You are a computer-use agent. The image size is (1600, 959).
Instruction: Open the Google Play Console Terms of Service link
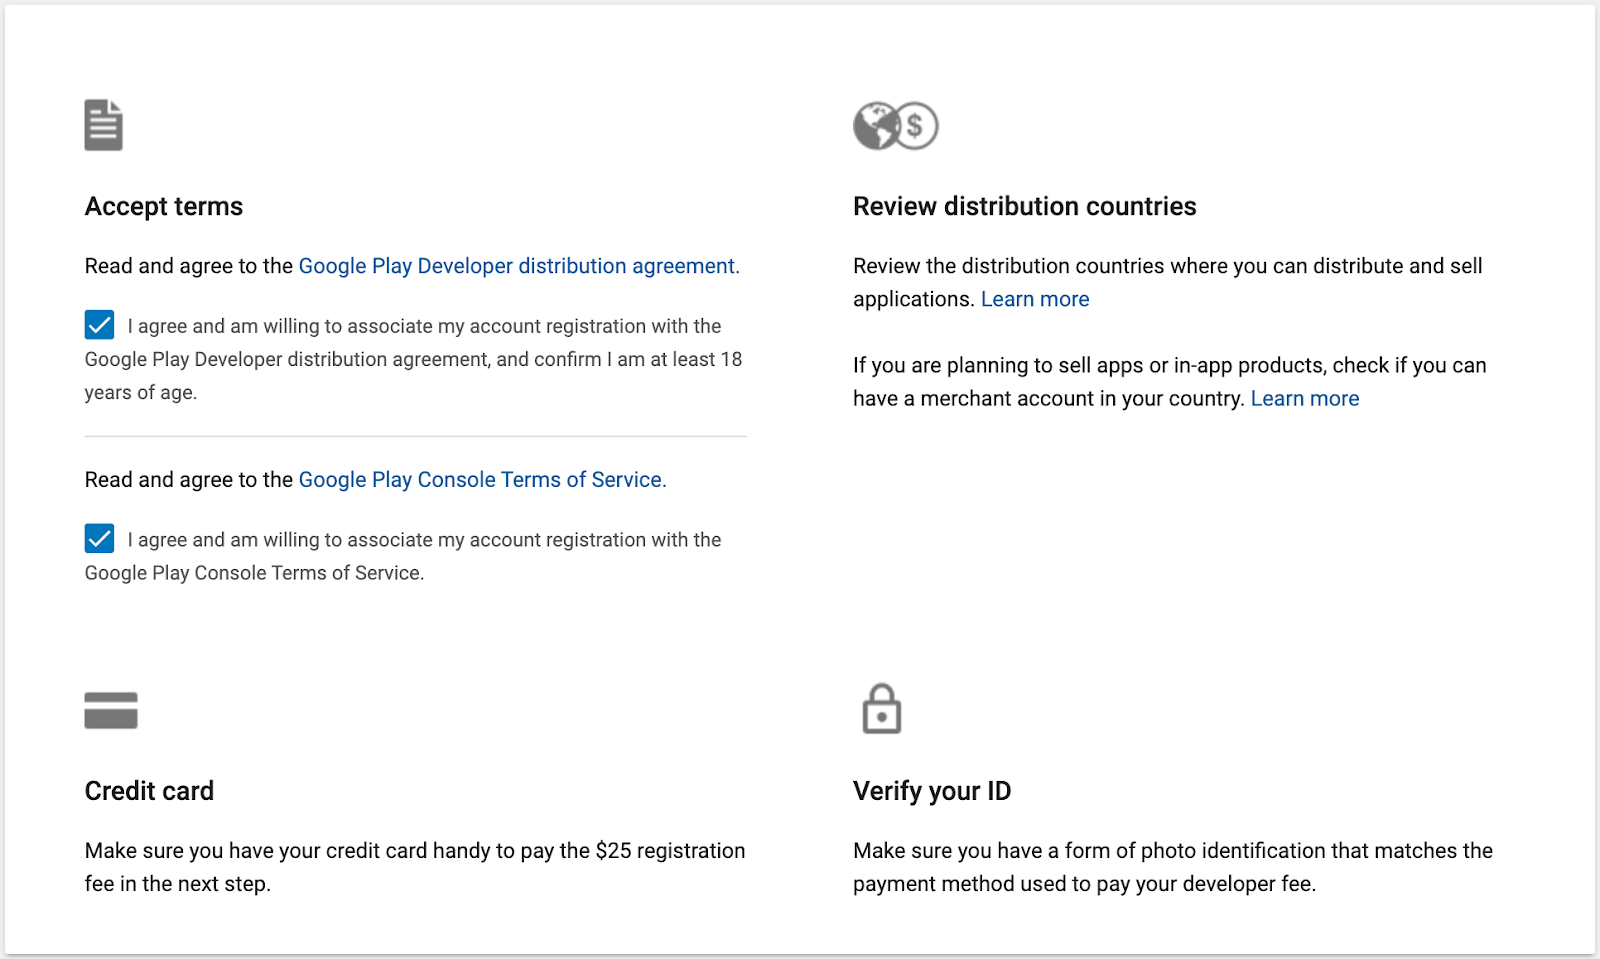pos(482,480)
